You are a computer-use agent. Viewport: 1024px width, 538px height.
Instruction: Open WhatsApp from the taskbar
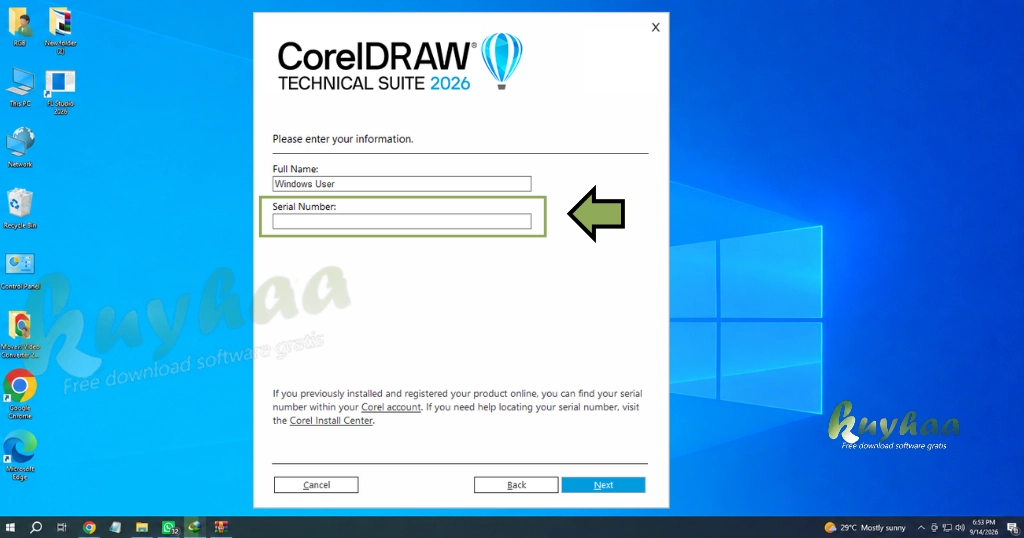tap(168, 527)
